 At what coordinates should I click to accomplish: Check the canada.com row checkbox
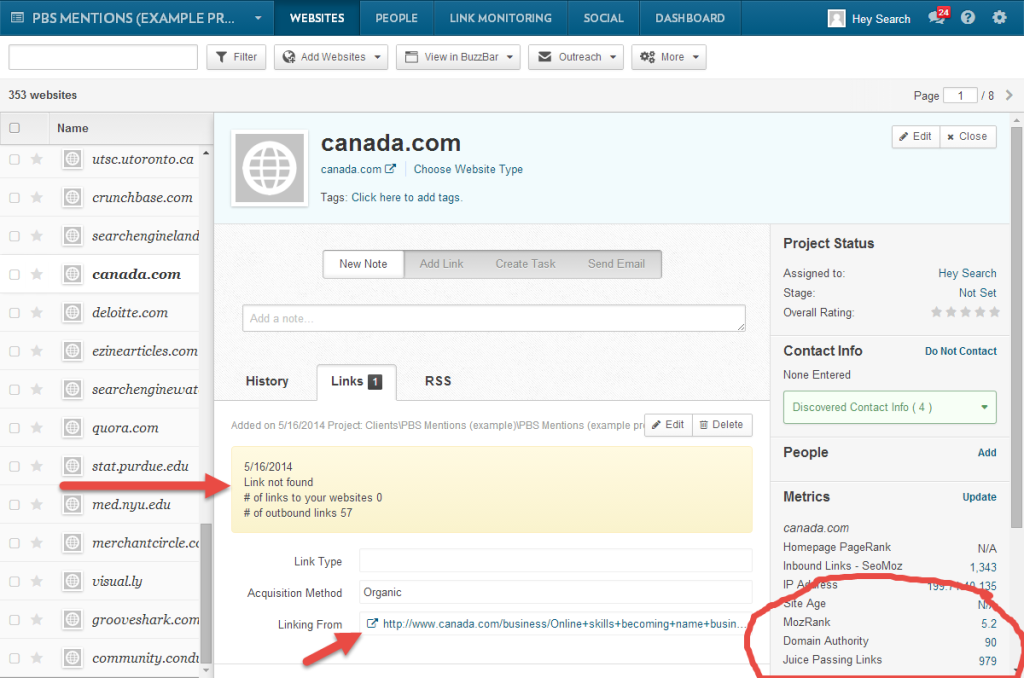(14, 274)
